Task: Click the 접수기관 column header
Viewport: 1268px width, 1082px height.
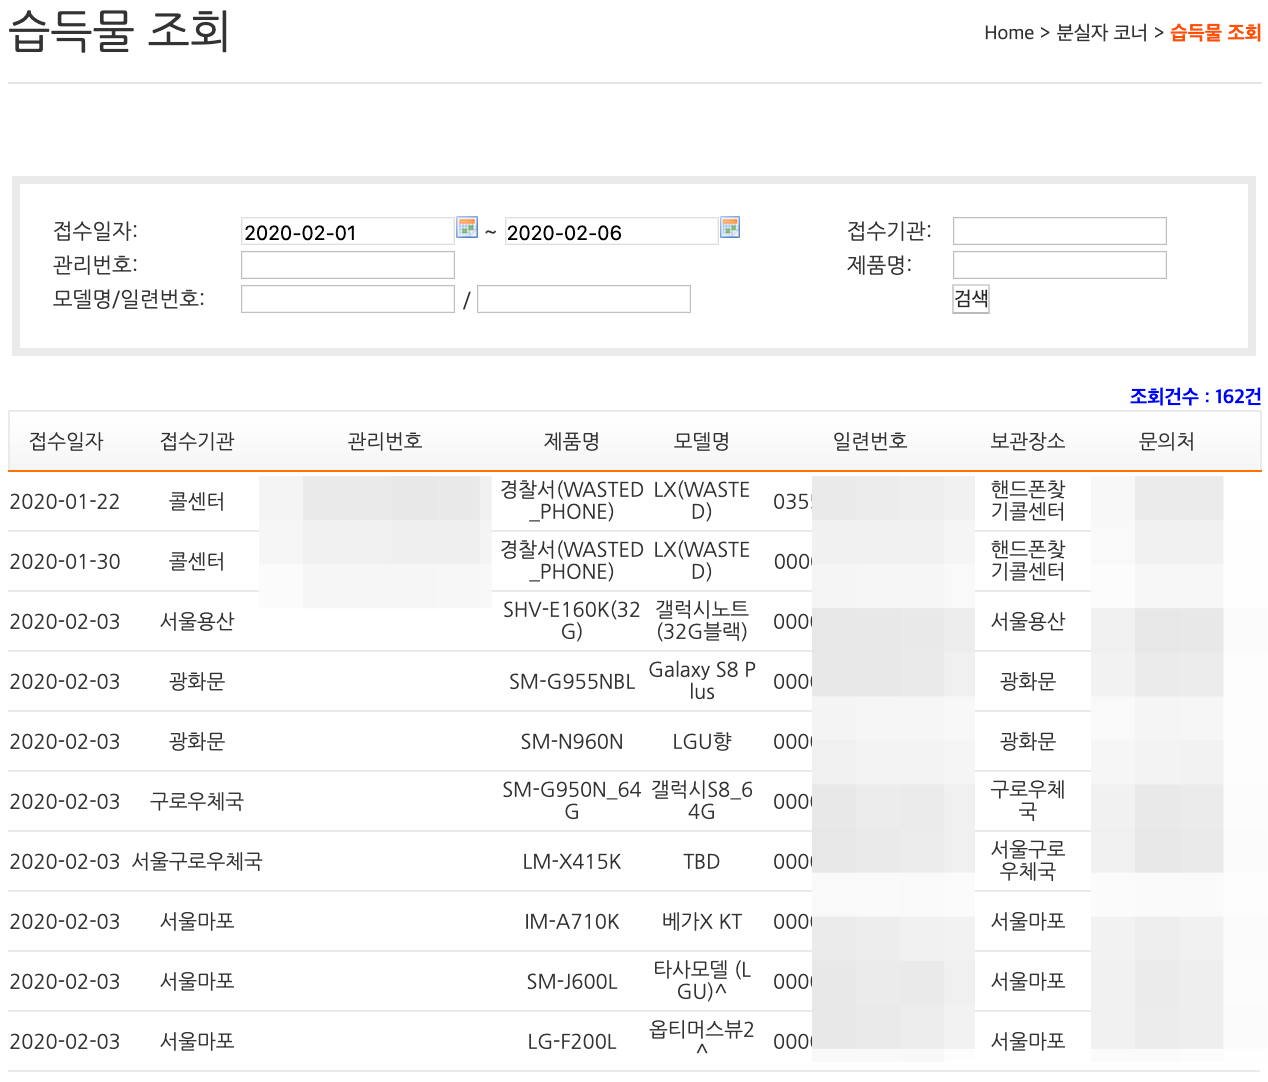Action: [x=197, y=441]
